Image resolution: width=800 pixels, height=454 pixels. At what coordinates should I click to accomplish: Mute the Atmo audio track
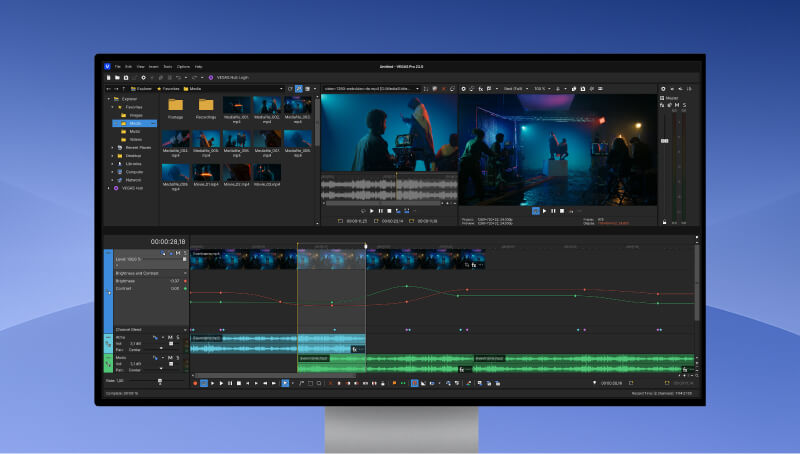(x=170, y=338)
